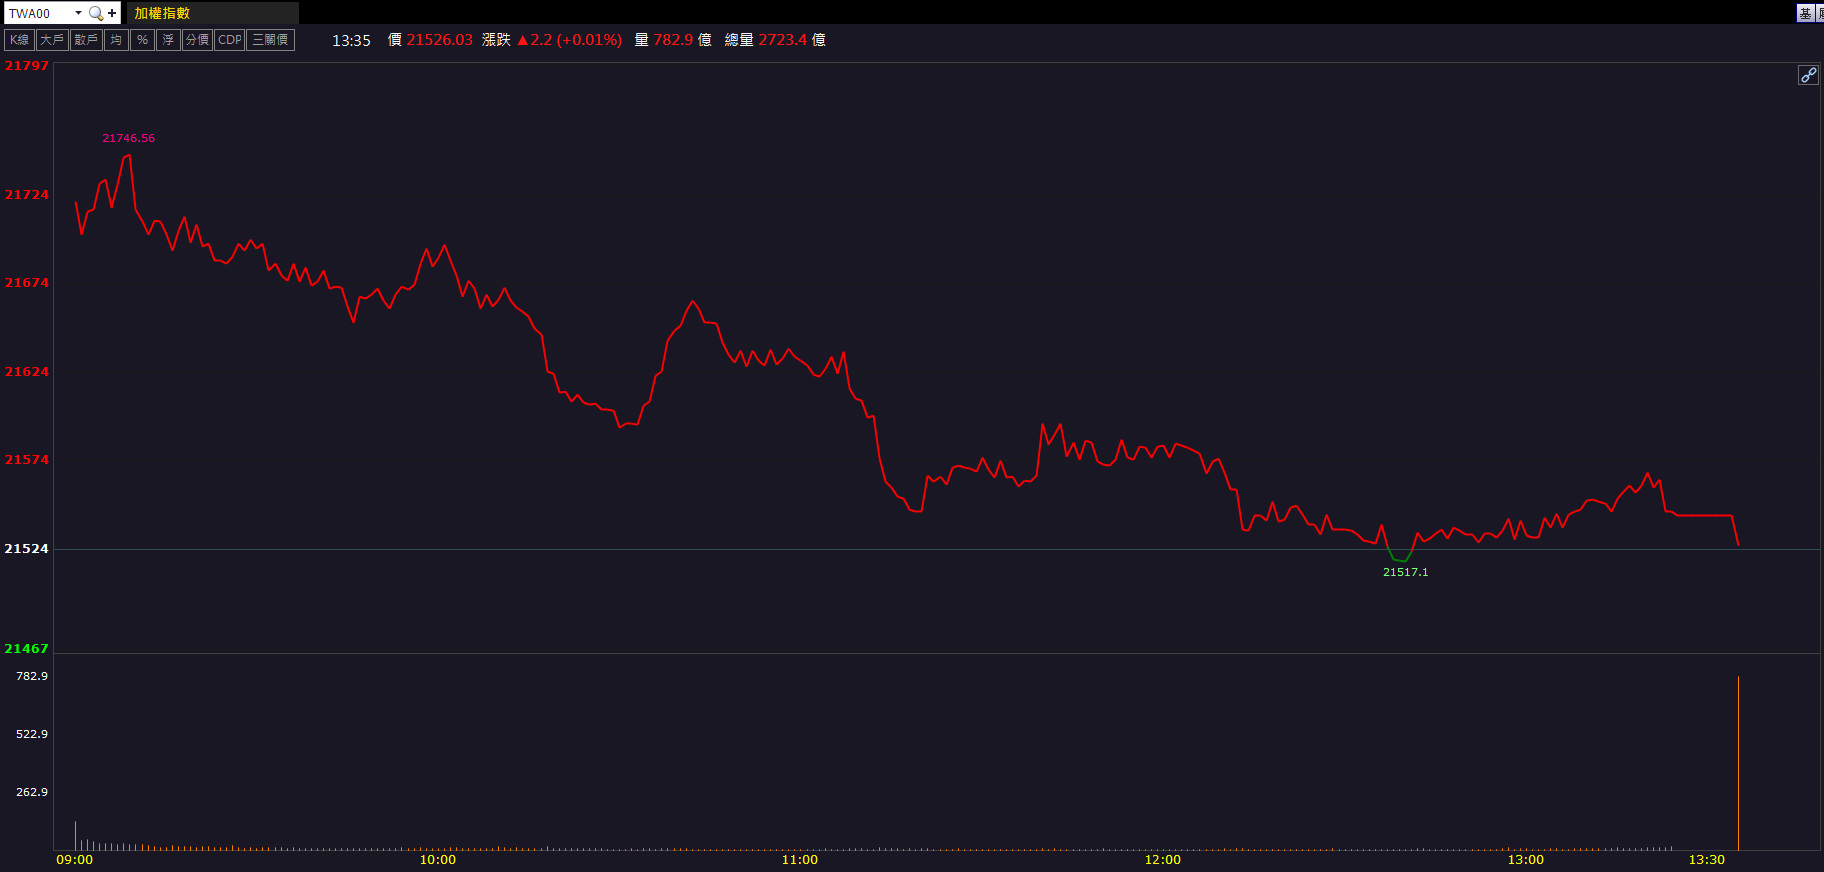The height and width of the screenshot is (872, 1824).
Task: Toggle the 大戶 indicator button
Action: click(x=52, y=40)
